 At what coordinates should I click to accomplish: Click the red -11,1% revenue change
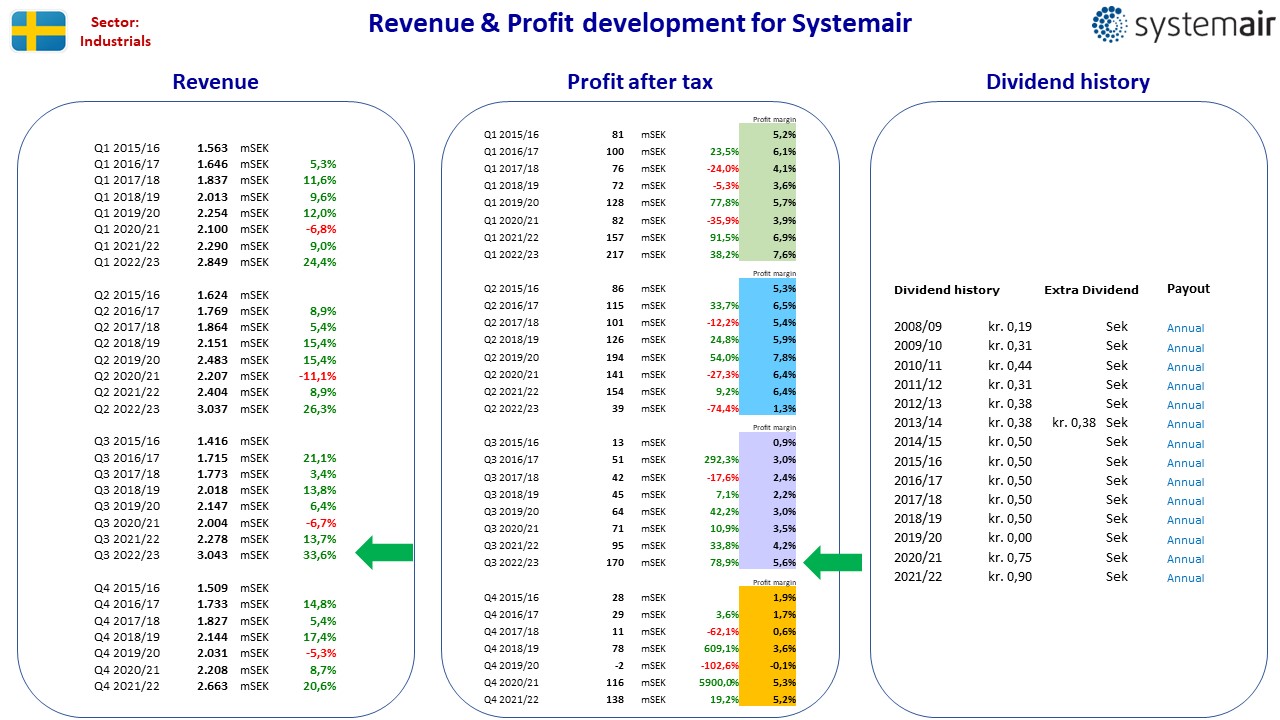pos(318,376)
